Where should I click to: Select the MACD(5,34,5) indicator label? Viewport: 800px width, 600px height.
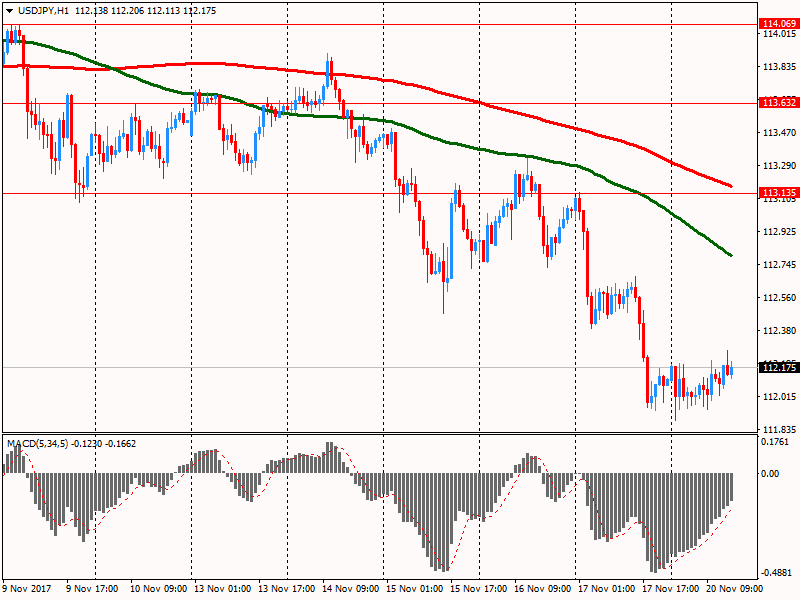(37, 444)
